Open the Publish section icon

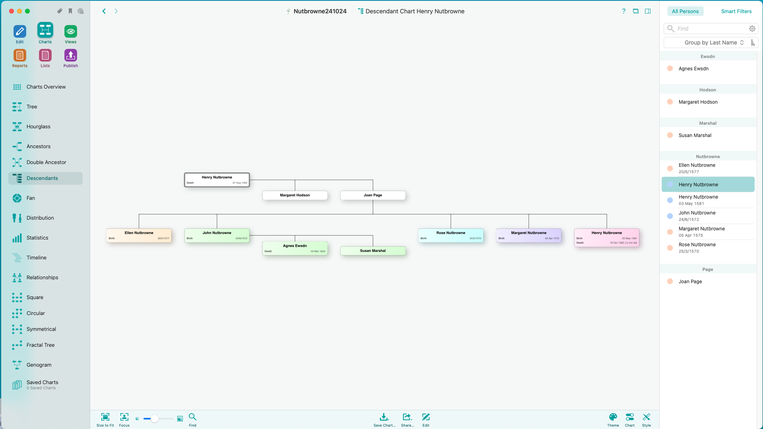pos(71,55)
